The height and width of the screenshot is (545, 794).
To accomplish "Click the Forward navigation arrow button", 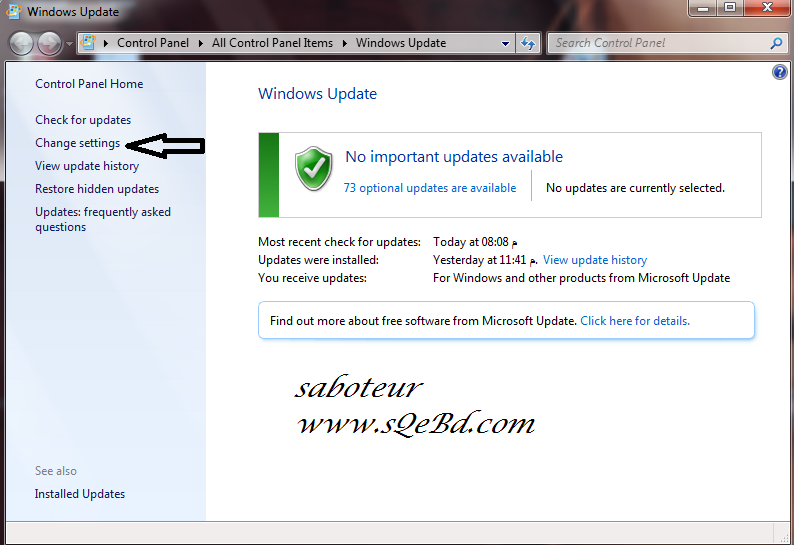I will tap(49, 44).
